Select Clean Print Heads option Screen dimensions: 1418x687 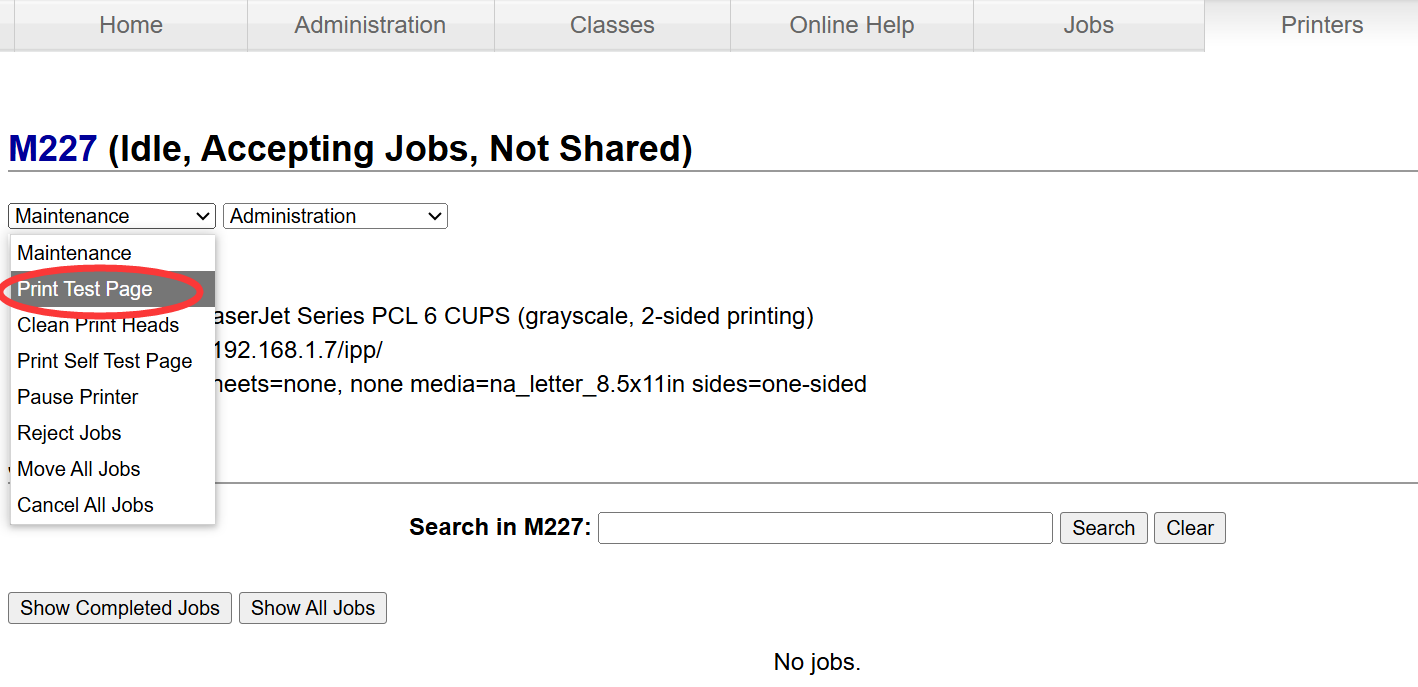(x=113, y=325)
